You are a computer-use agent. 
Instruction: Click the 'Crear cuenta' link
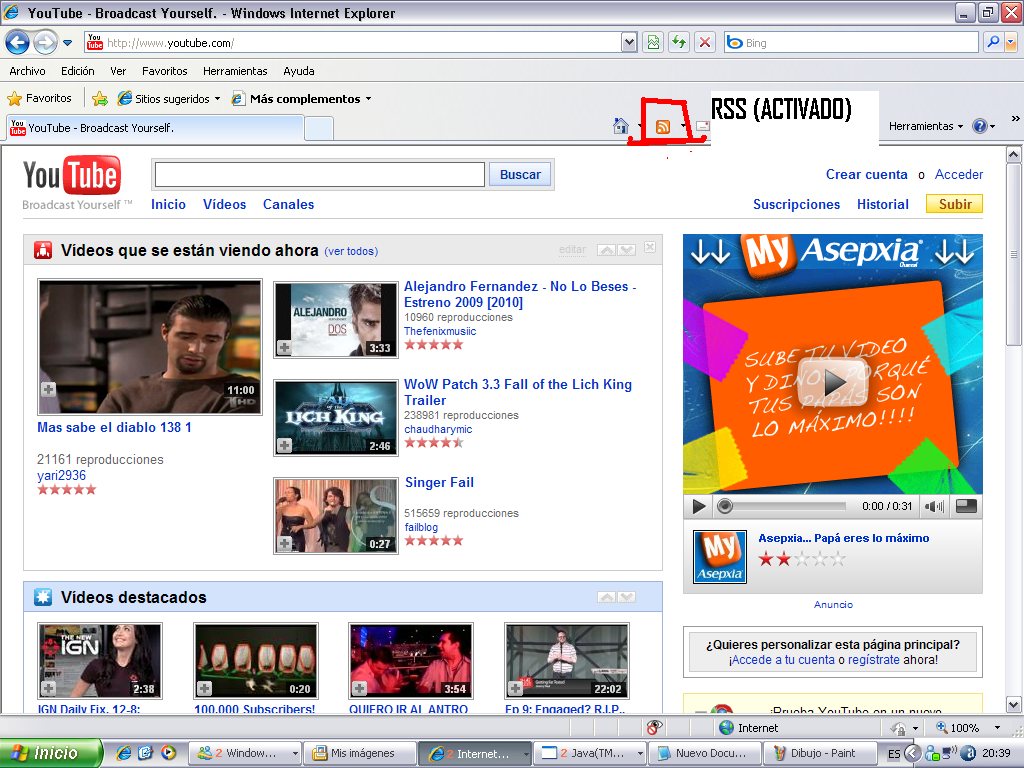tap(866, 174)
